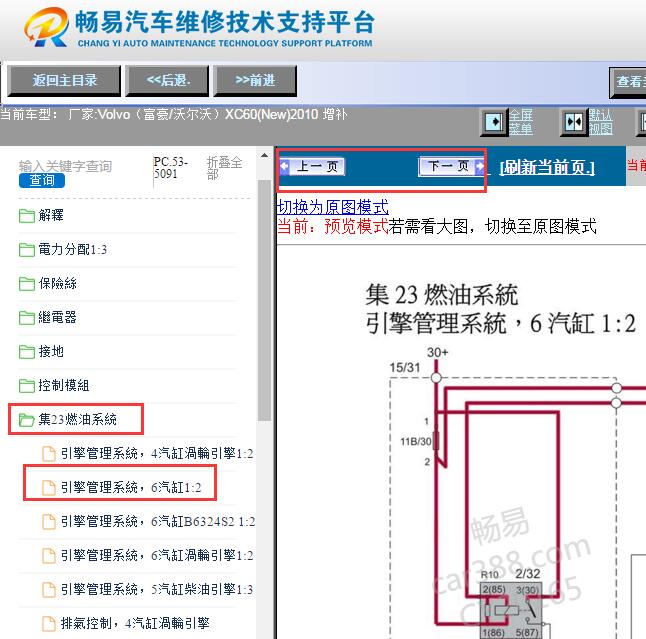646x639 pixels.
Task: Open 排氣控制，4汽缸渦輪引擎 entry
Action: point(135,624)
